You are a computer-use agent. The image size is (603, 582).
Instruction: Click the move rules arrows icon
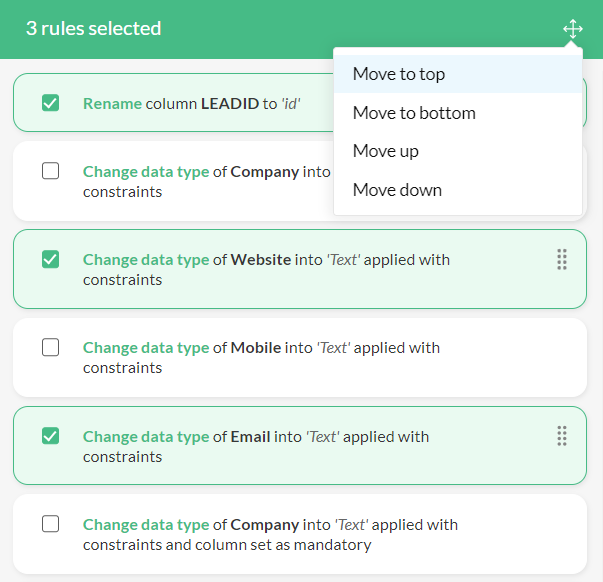[572, 29]
